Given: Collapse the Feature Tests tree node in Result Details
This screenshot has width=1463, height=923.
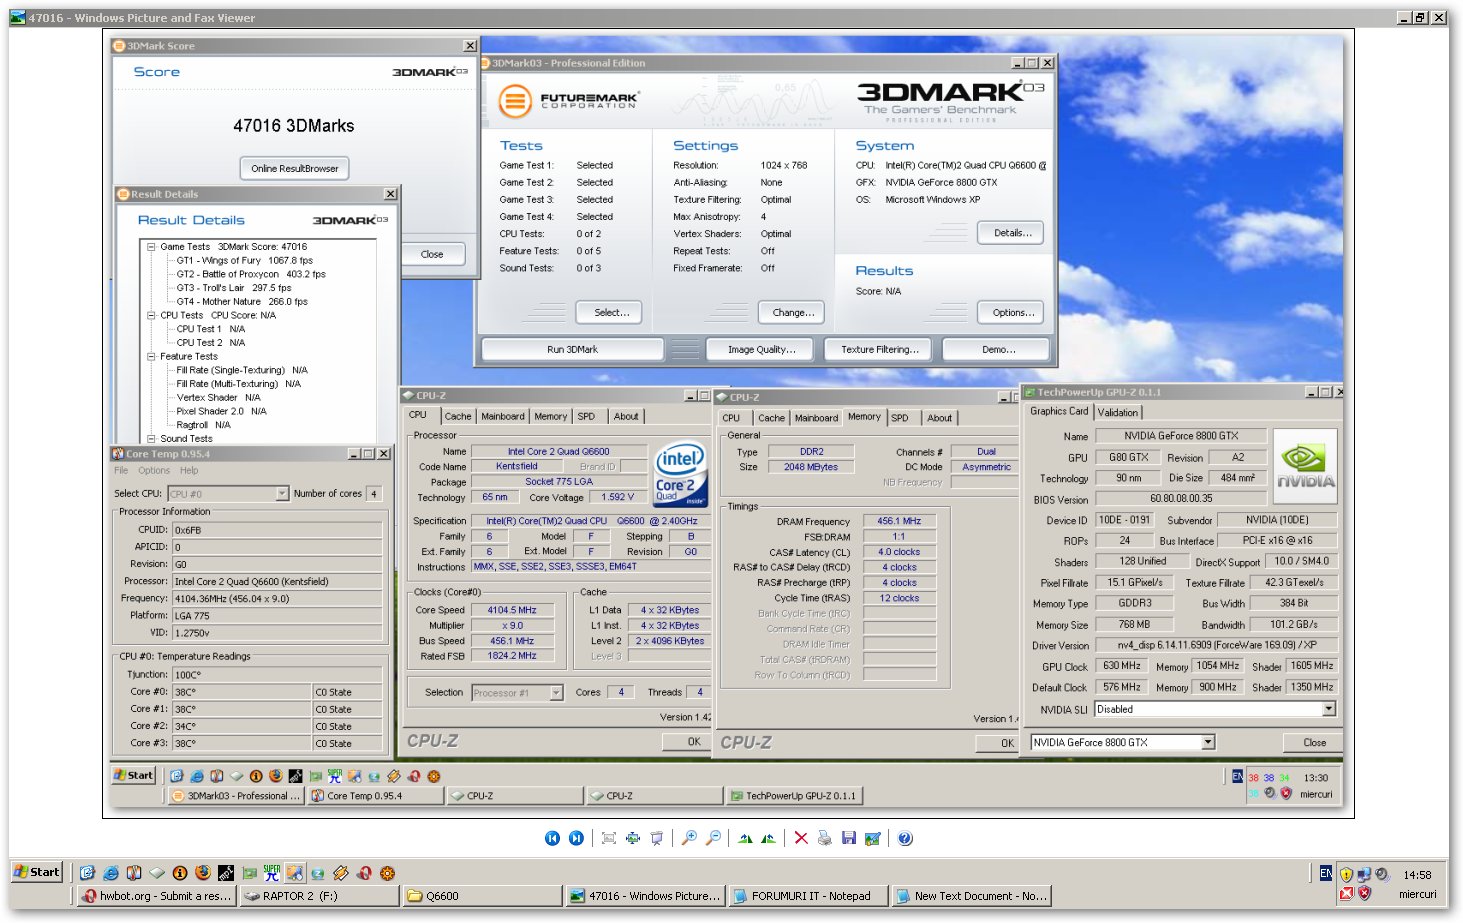Looking at the screenshot, I should point(152,356).
